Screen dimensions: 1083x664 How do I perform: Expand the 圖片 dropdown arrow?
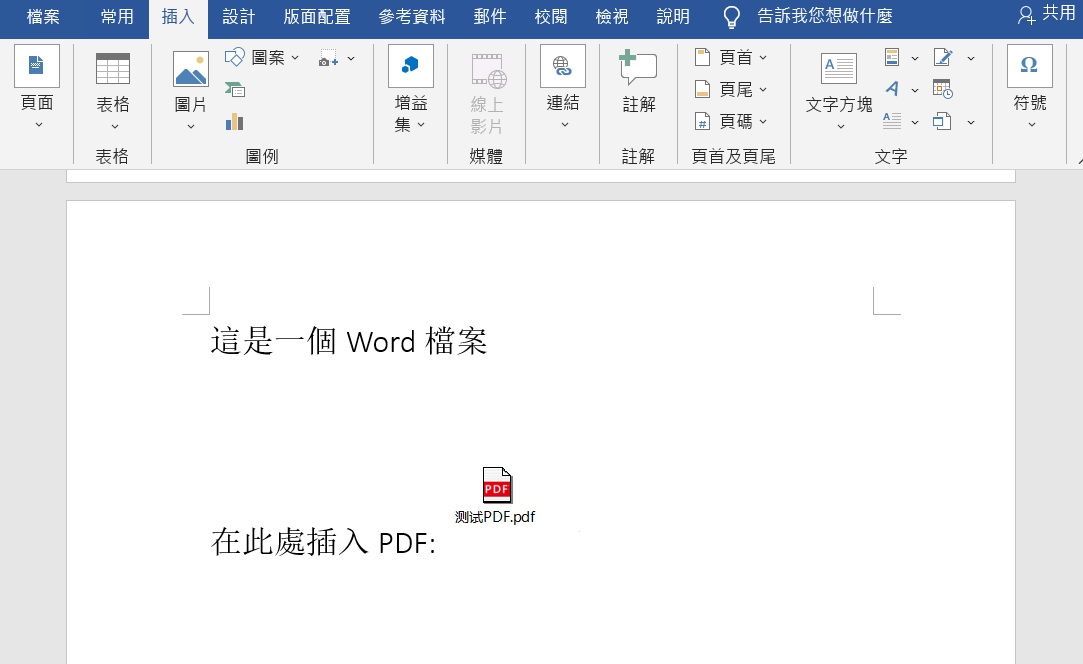191,126
